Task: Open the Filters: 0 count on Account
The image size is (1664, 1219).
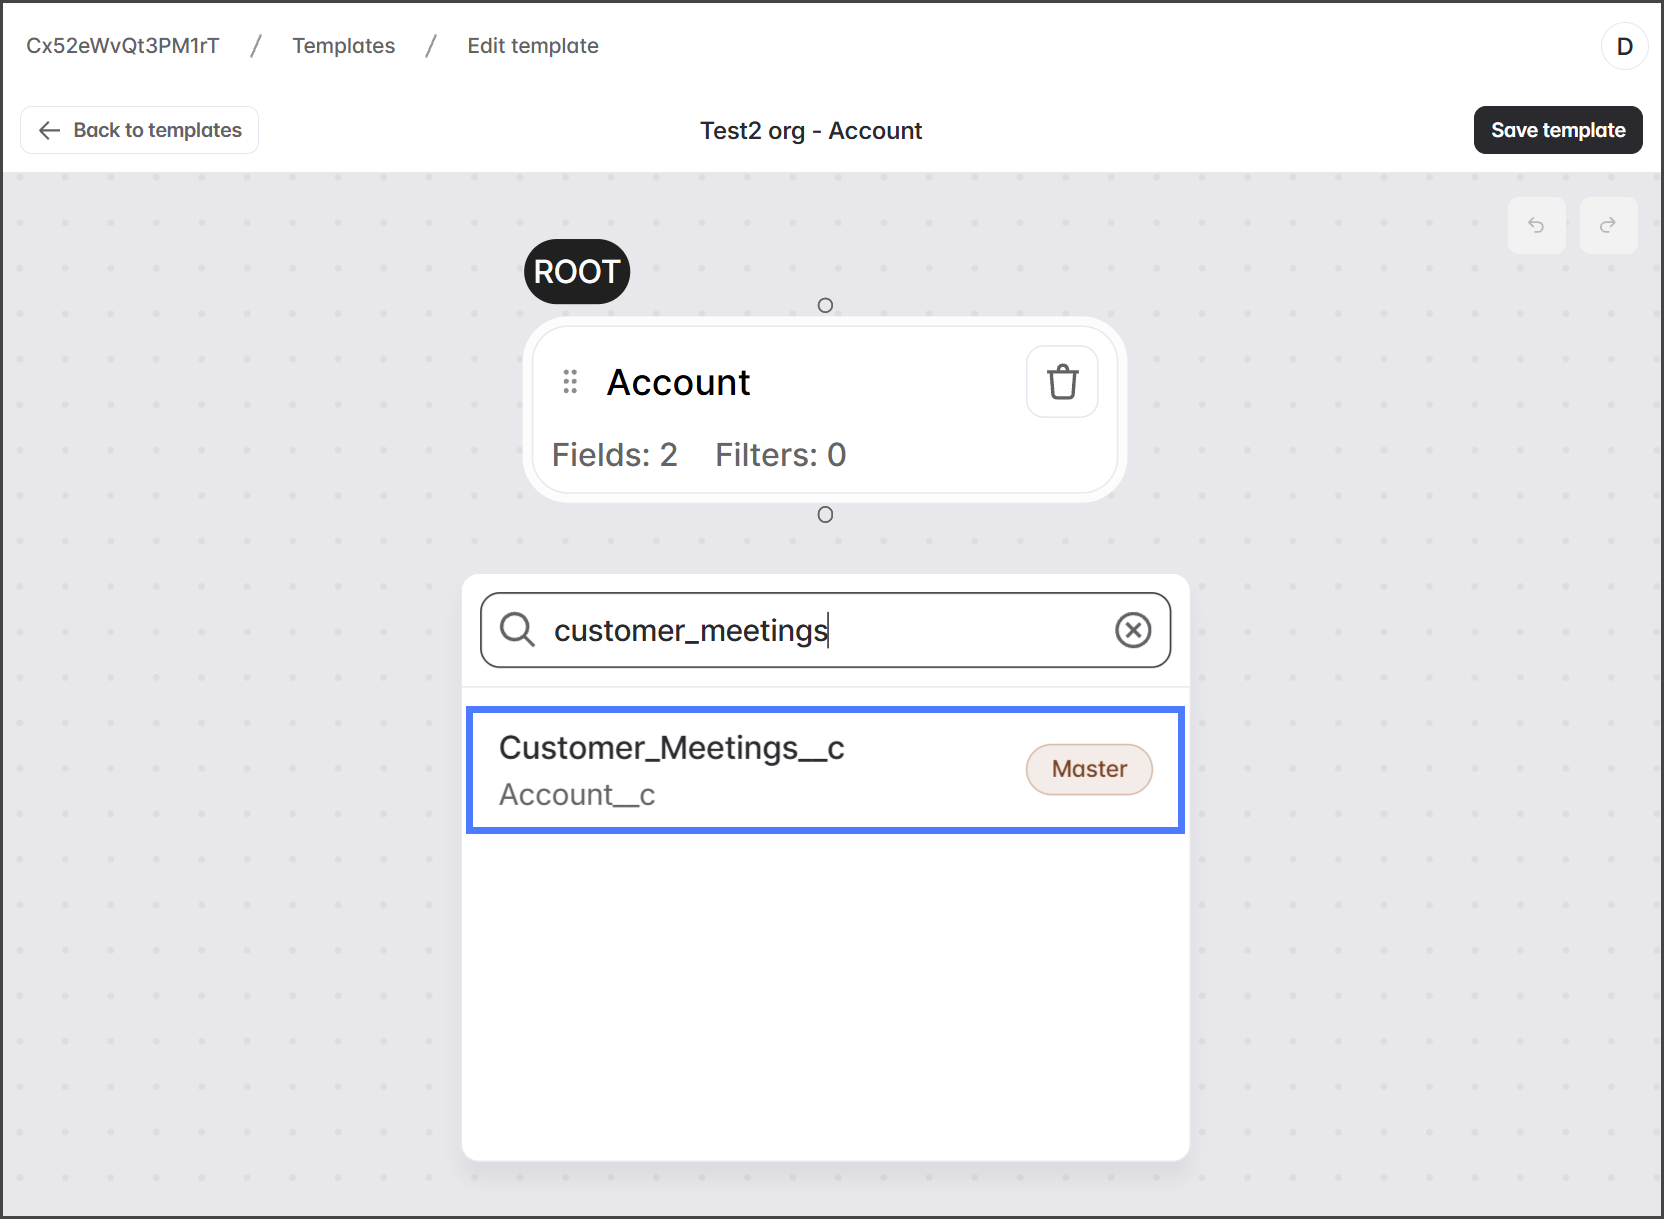Action: tap(780, 455)
